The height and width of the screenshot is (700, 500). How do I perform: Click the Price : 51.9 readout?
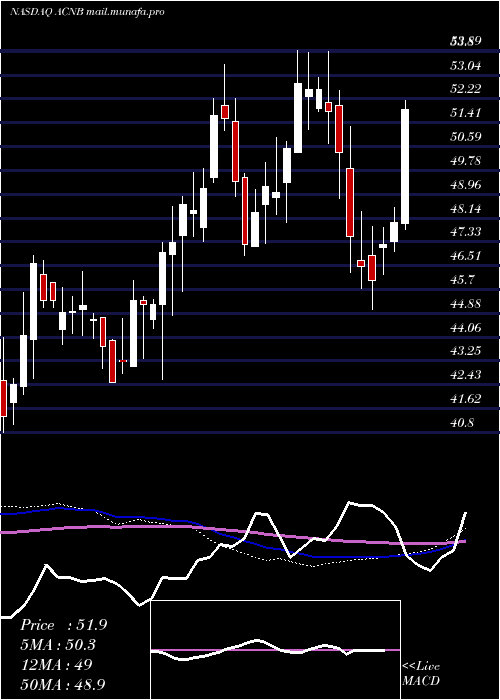click(x=63, y=625)
